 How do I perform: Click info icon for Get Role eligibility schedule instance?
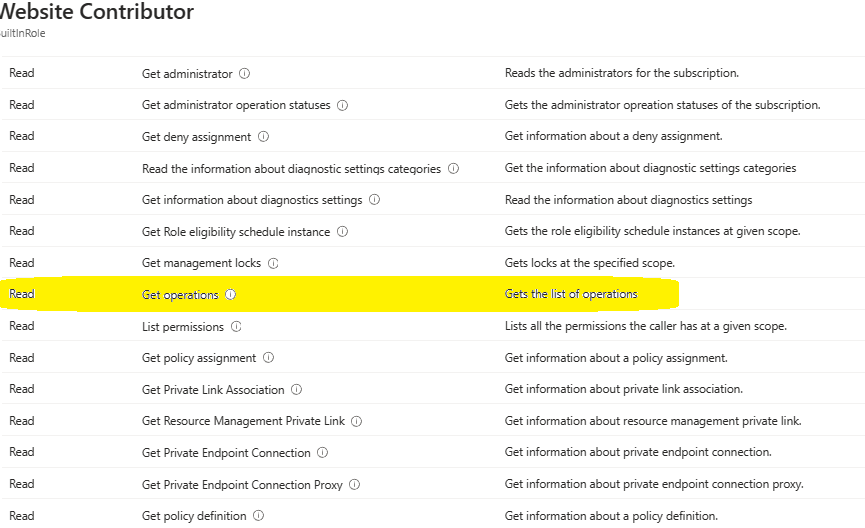point(343,231)
